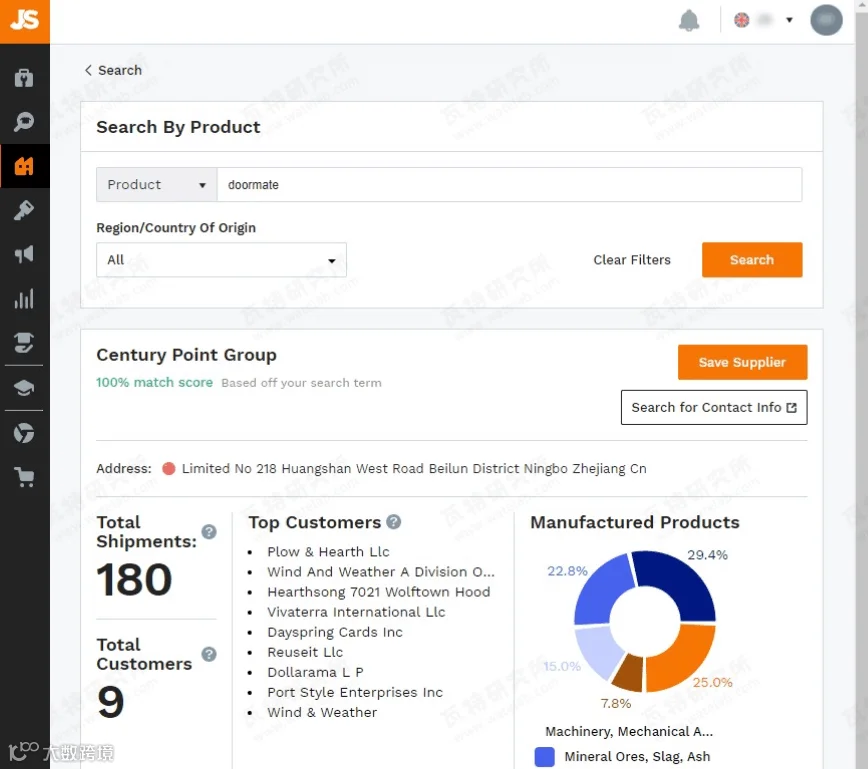Open the bar chart analytics icon
Viewport: 868px width, 769px height.
click(x=24, y=298)
